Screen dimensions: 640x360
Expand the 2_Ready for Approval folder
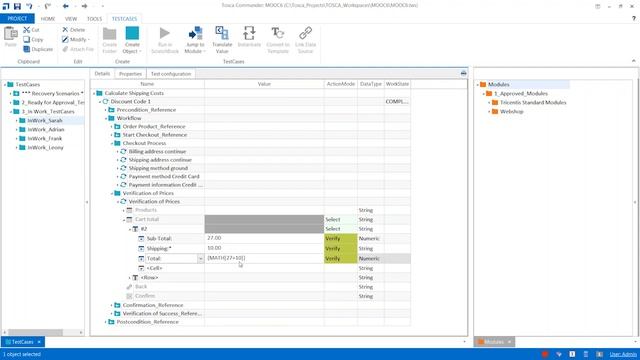click(x=11, y=102)
